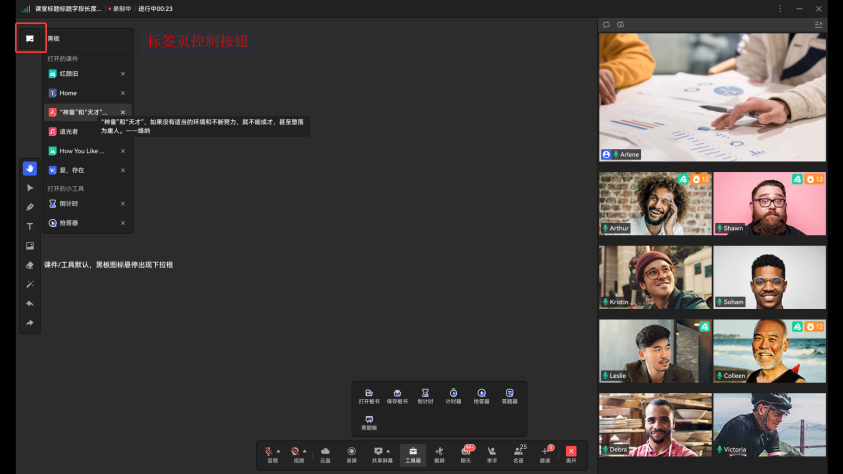
Task: Select the pen drawing tool
Action: click(x=30, y=207)
